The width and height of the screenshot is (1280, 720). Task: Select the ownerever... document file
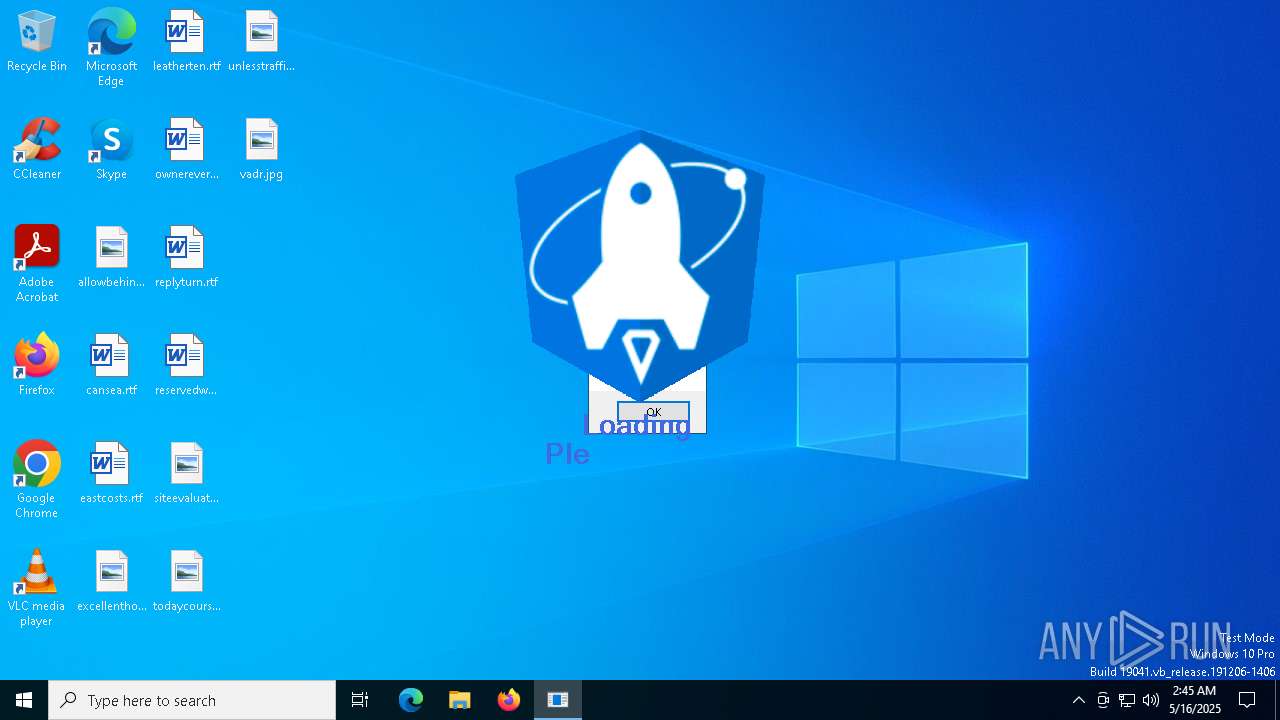[186, 150]
